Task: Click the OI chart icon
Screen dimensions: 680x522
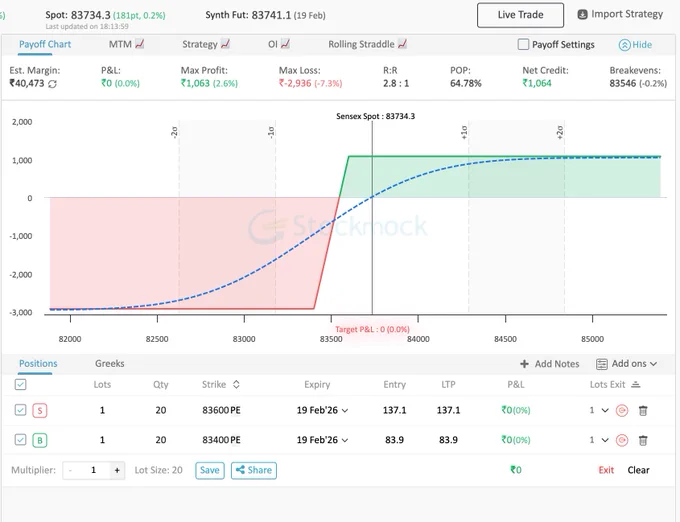Action: click(285, 44)
